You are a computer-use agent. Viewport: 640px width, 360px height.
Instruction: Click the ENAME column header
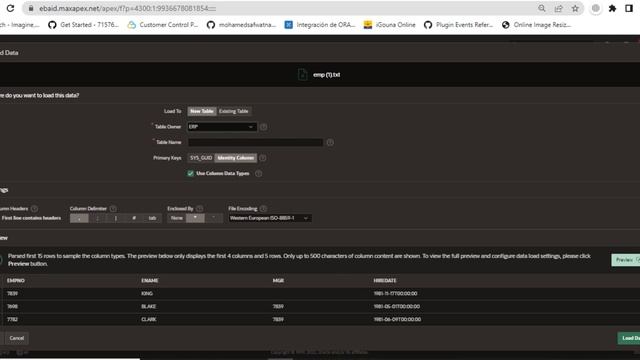click(x=150, y=281)
